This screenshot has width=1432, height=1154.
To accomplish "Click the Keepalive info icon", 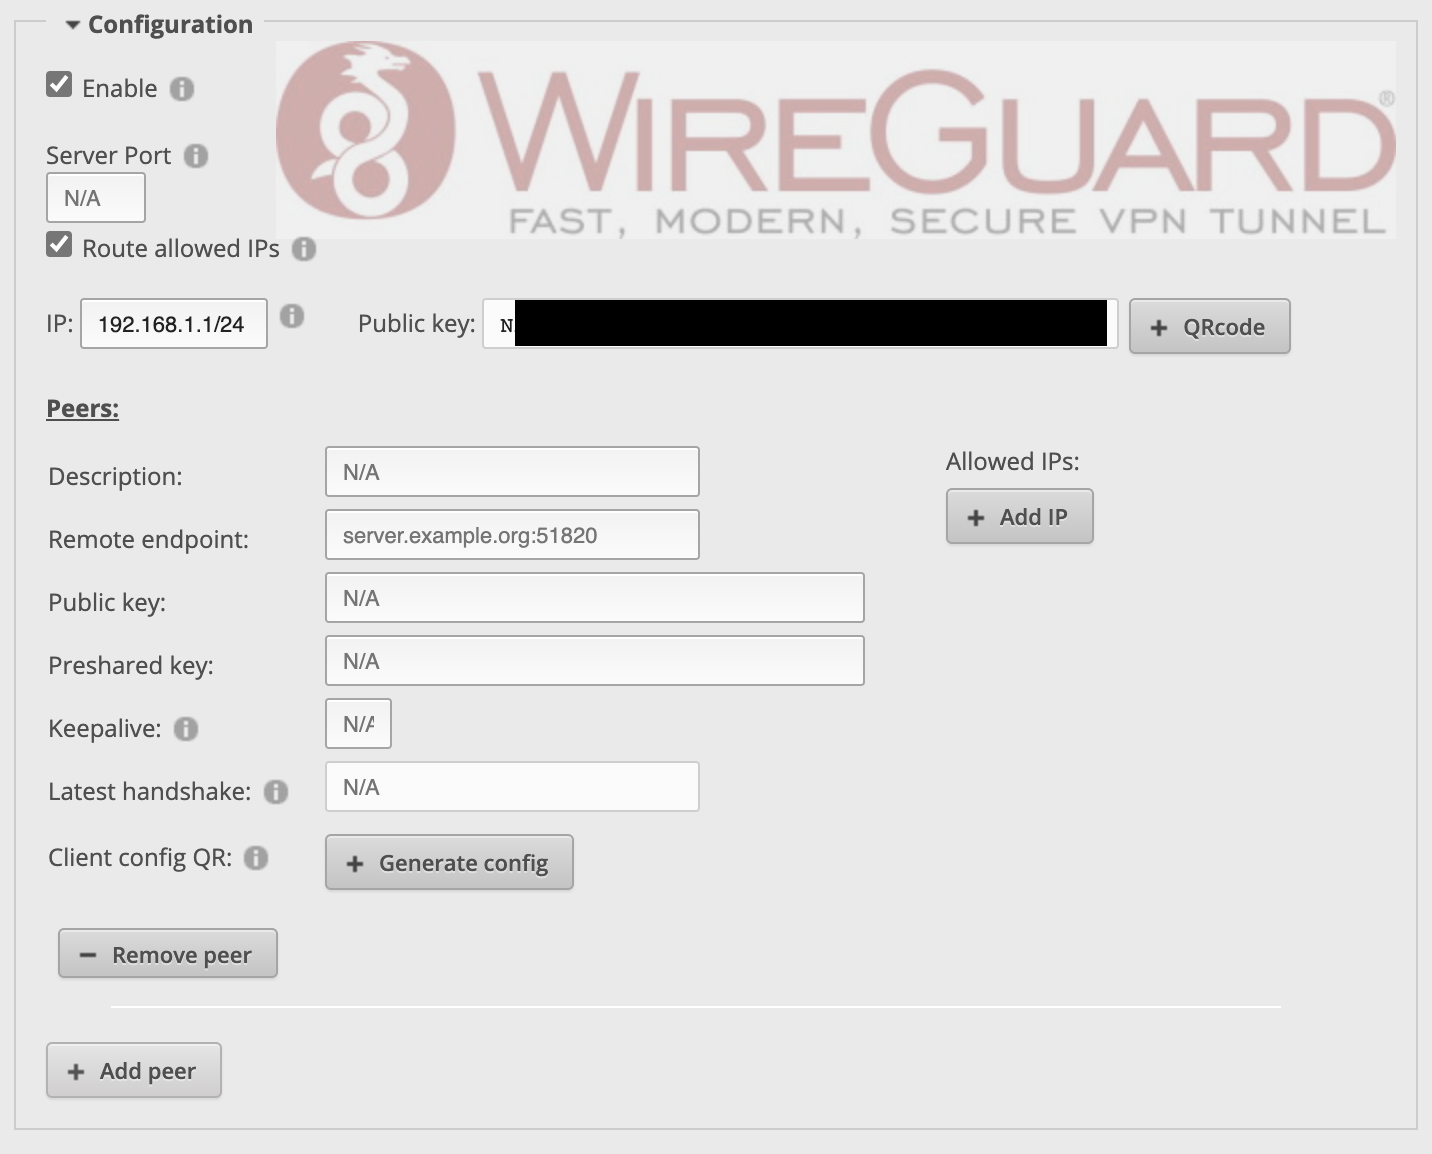I will coord(186,729).
